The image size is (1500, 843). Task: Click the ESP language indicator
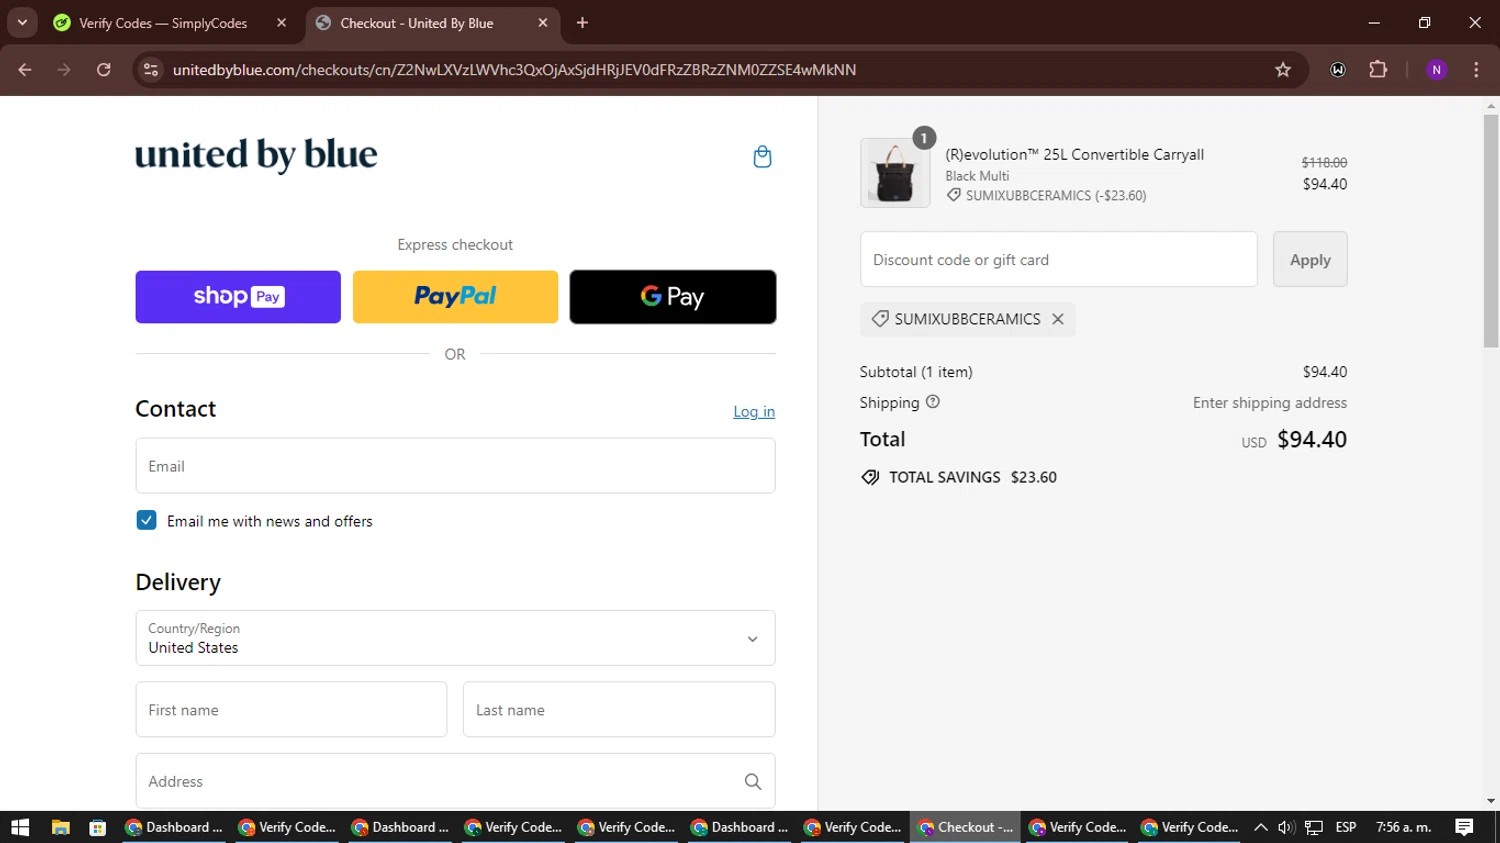coord(1346,827)
